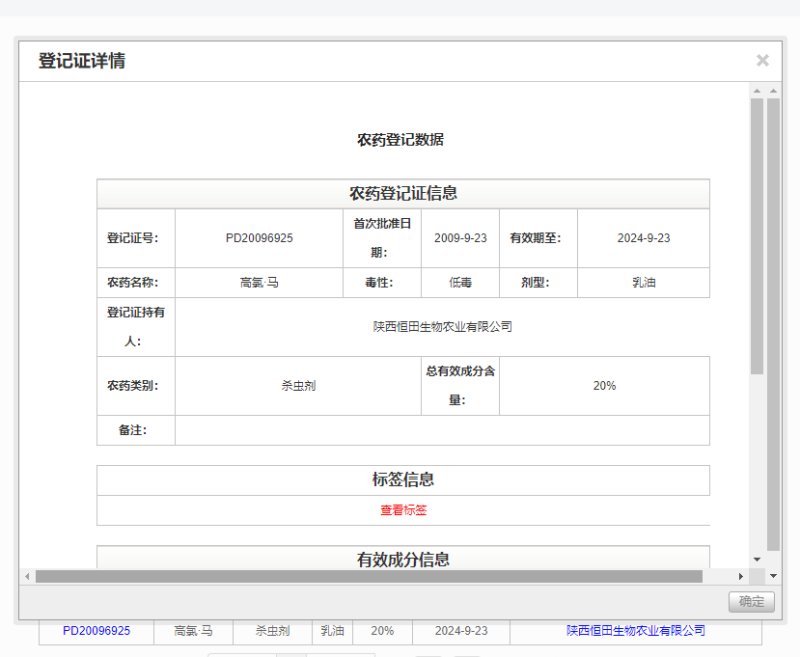
Task: Close the 登记证详情 dialog with the X
Action: [762, 60]
